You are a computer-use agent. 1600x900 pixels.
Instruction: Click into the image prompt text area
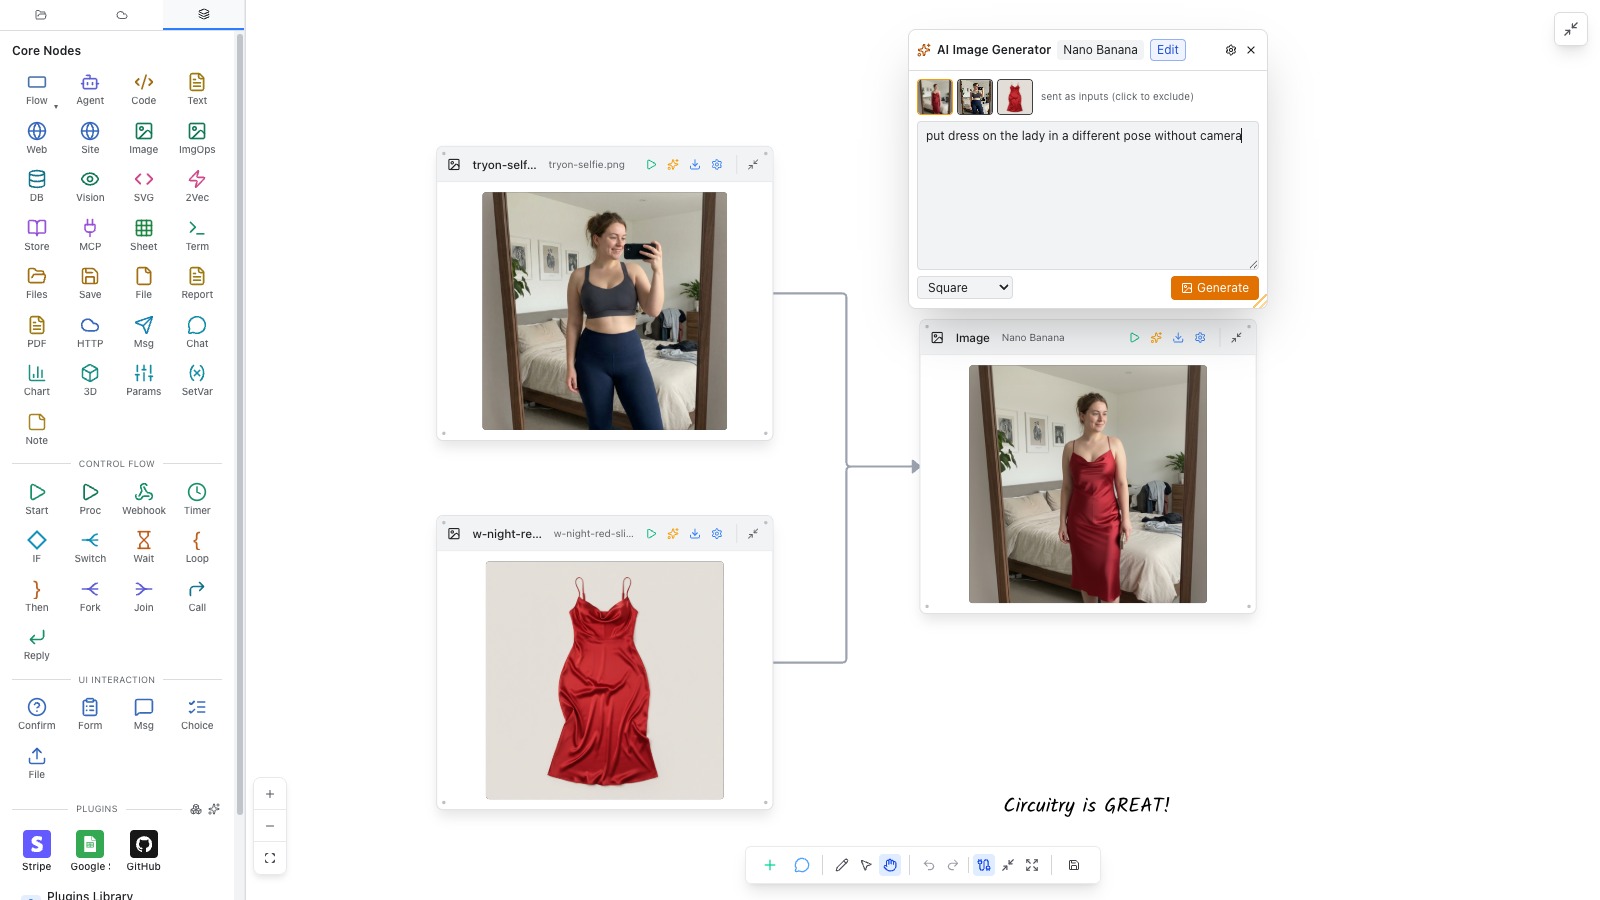pyautogui.click(x=1088, y=196)
